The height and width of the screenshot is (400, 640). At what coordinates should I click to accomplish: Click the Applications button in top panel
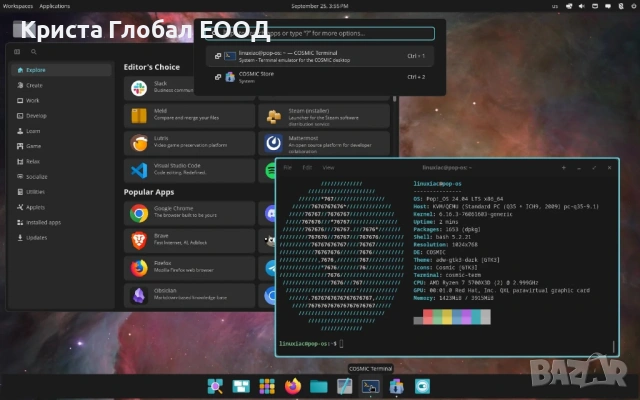[x=55, y=6]
